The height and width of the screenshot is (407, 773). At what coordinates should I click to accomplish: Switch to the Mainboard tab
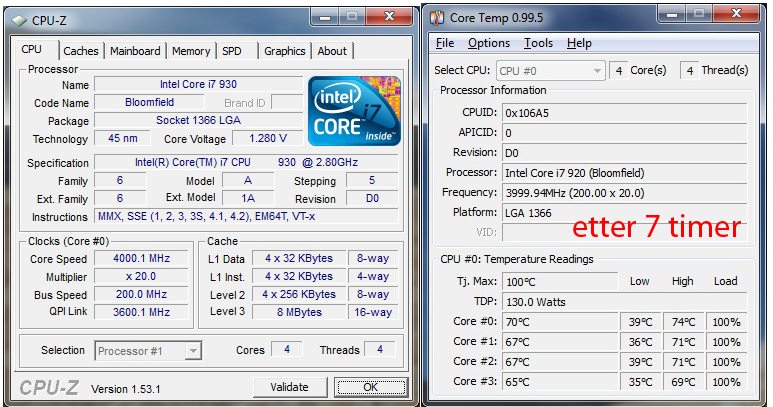tap(135, 51)
